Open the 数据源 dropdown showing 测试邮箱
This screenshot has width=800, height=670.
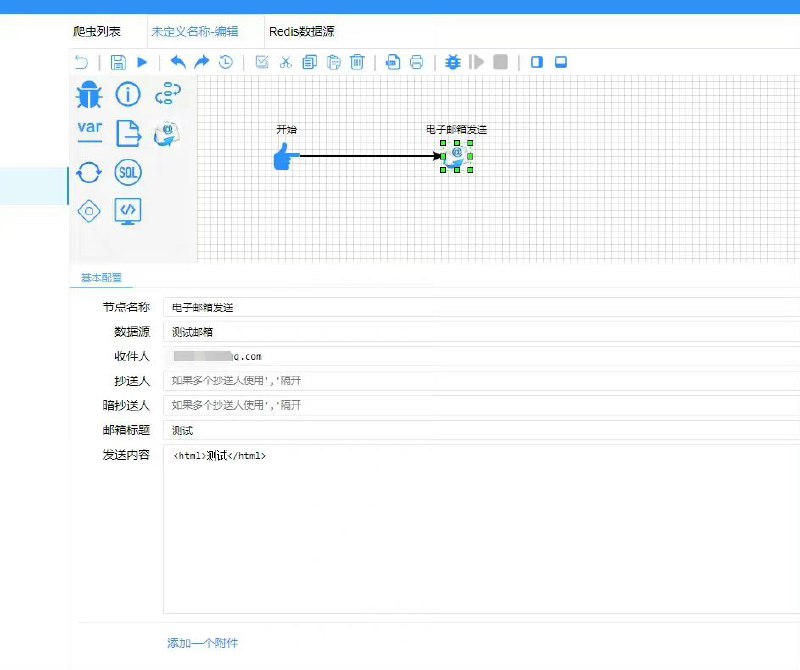pos(481,332)
